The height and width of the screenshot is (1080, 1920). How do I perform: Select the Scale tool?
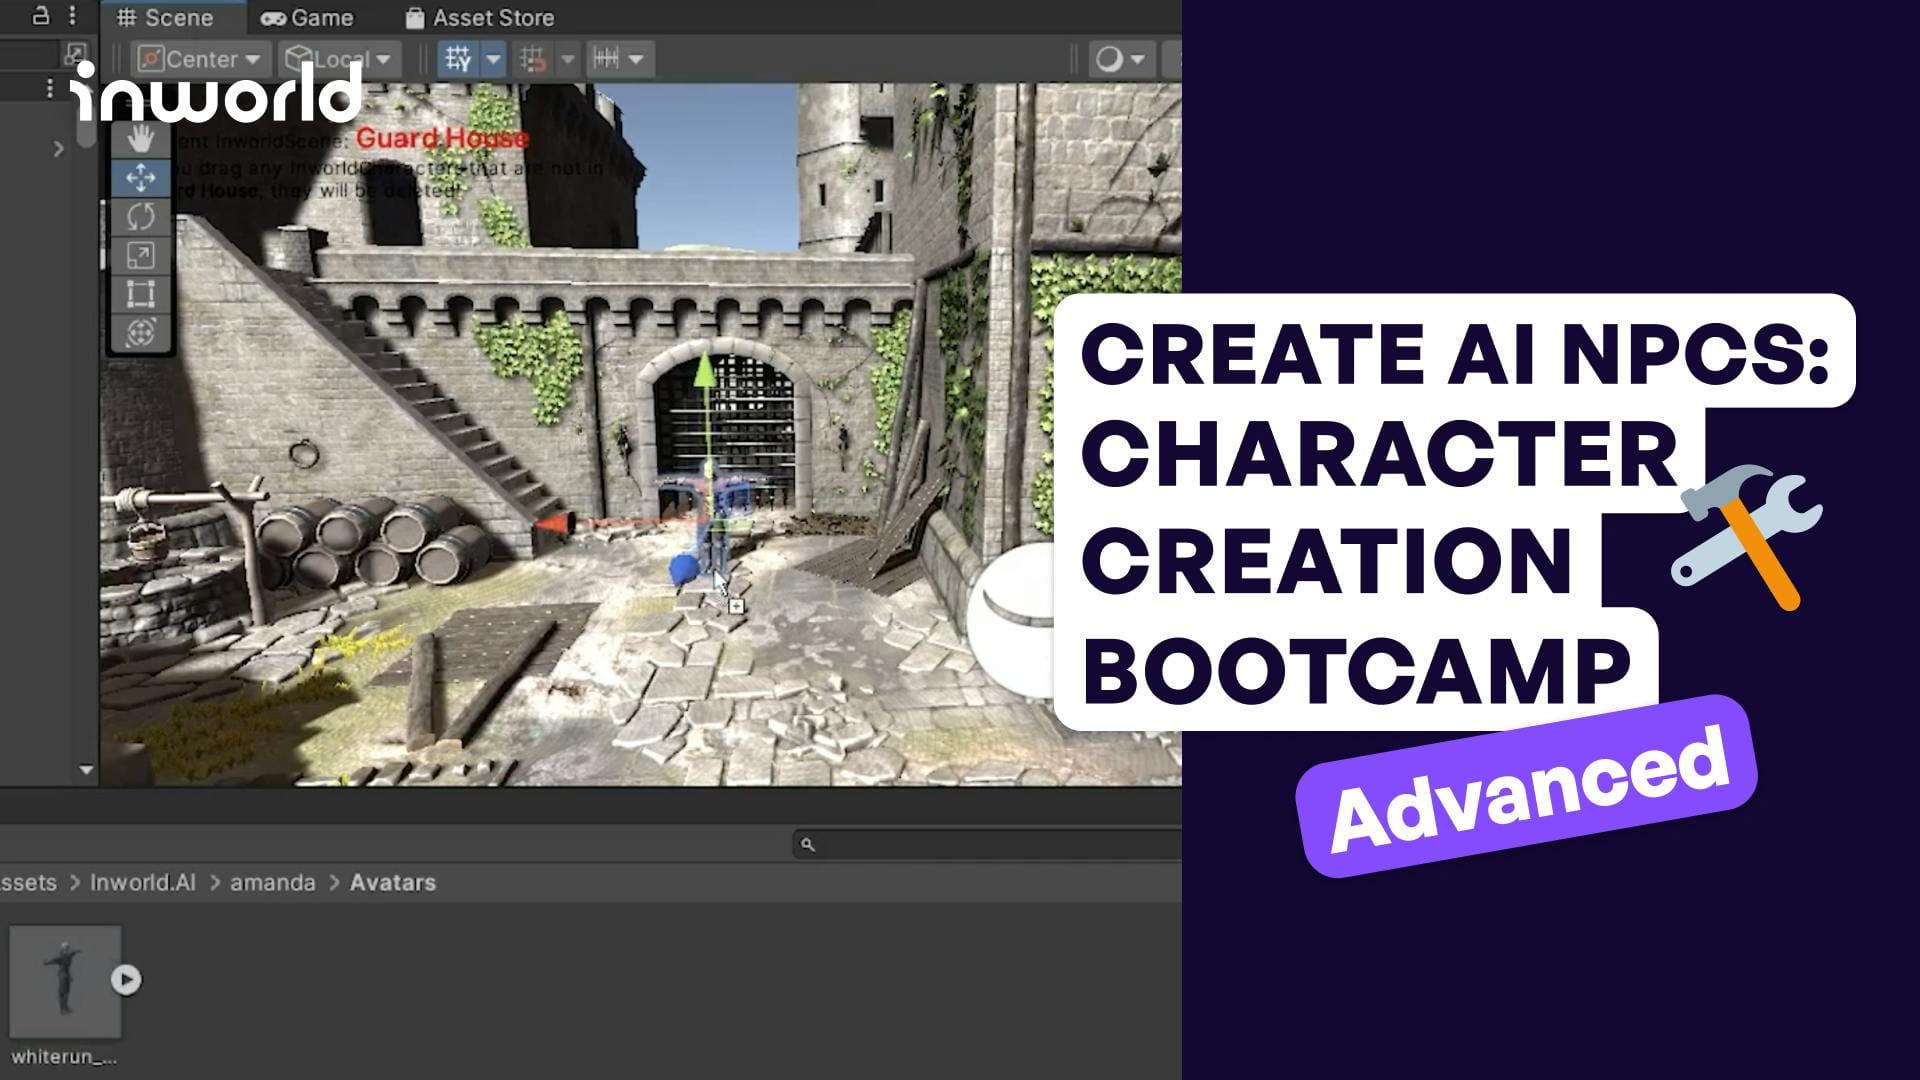140,256
